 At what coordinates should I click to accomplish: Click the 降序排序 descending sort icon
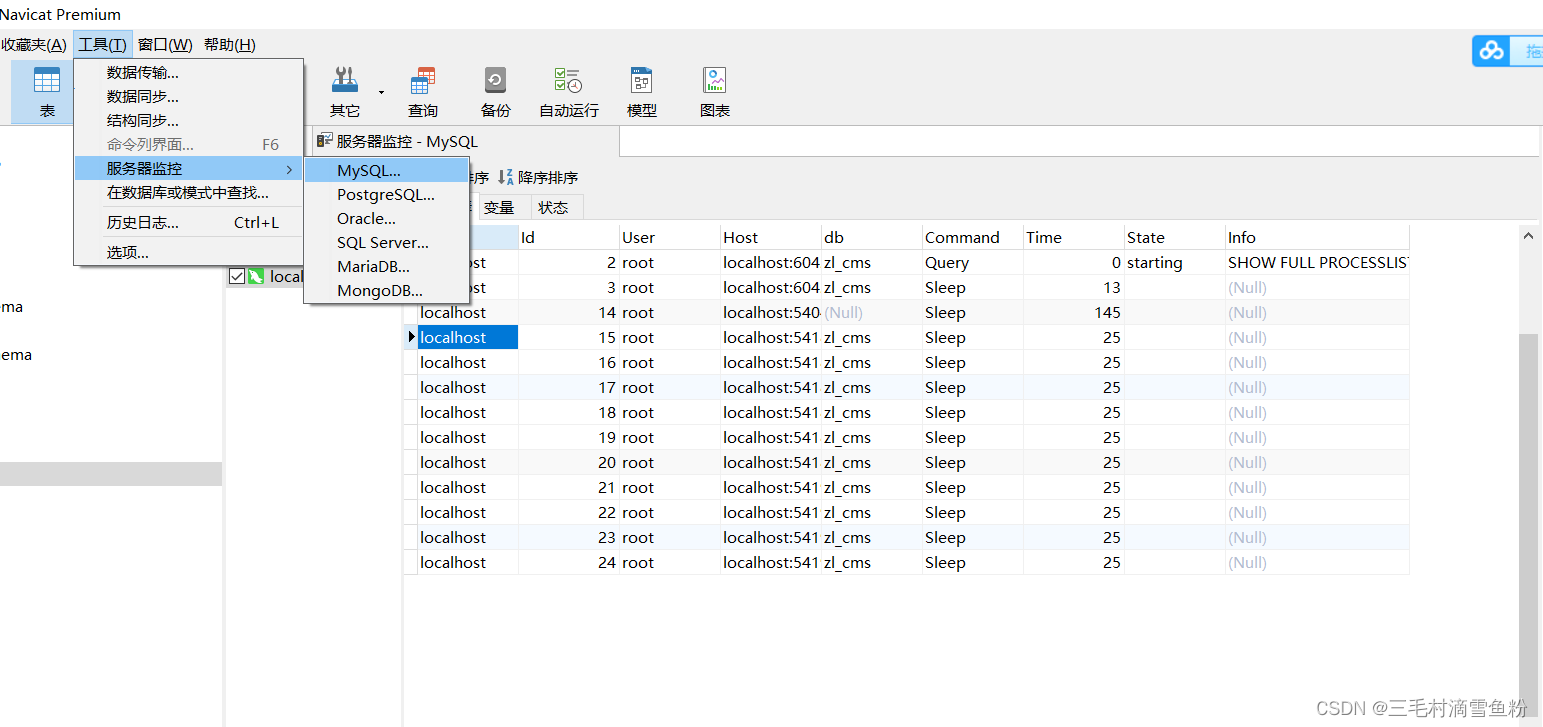[505, 177]
